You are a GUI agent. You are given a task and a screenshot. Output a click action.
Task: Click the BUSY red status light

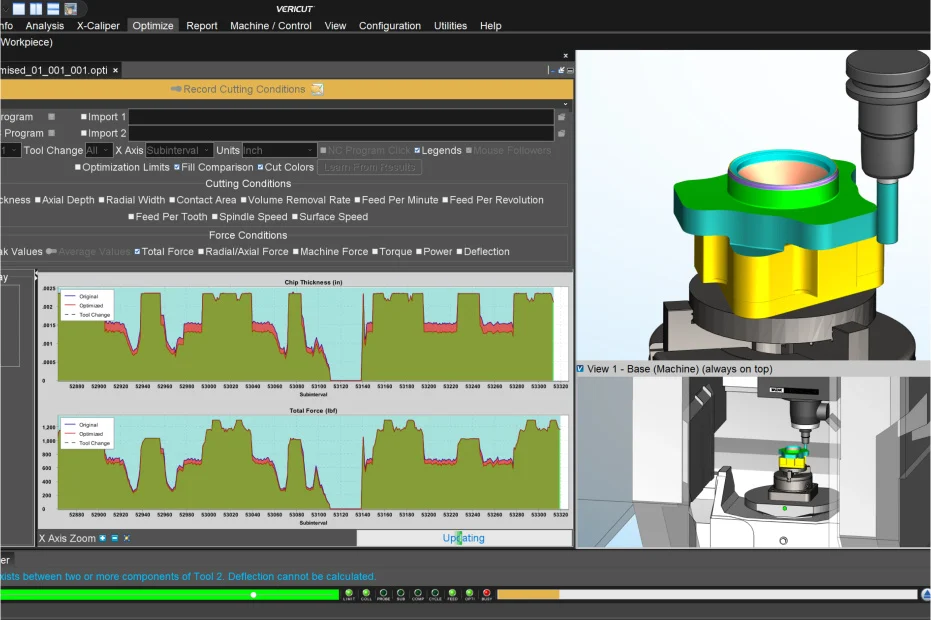pos(487,594)
